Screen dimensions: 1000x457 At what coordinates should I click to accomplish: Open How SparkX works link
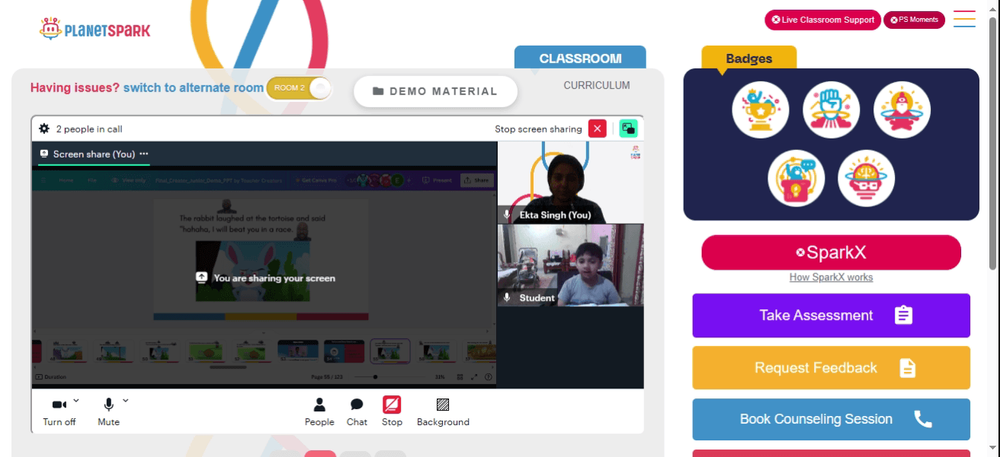(831, 277)
